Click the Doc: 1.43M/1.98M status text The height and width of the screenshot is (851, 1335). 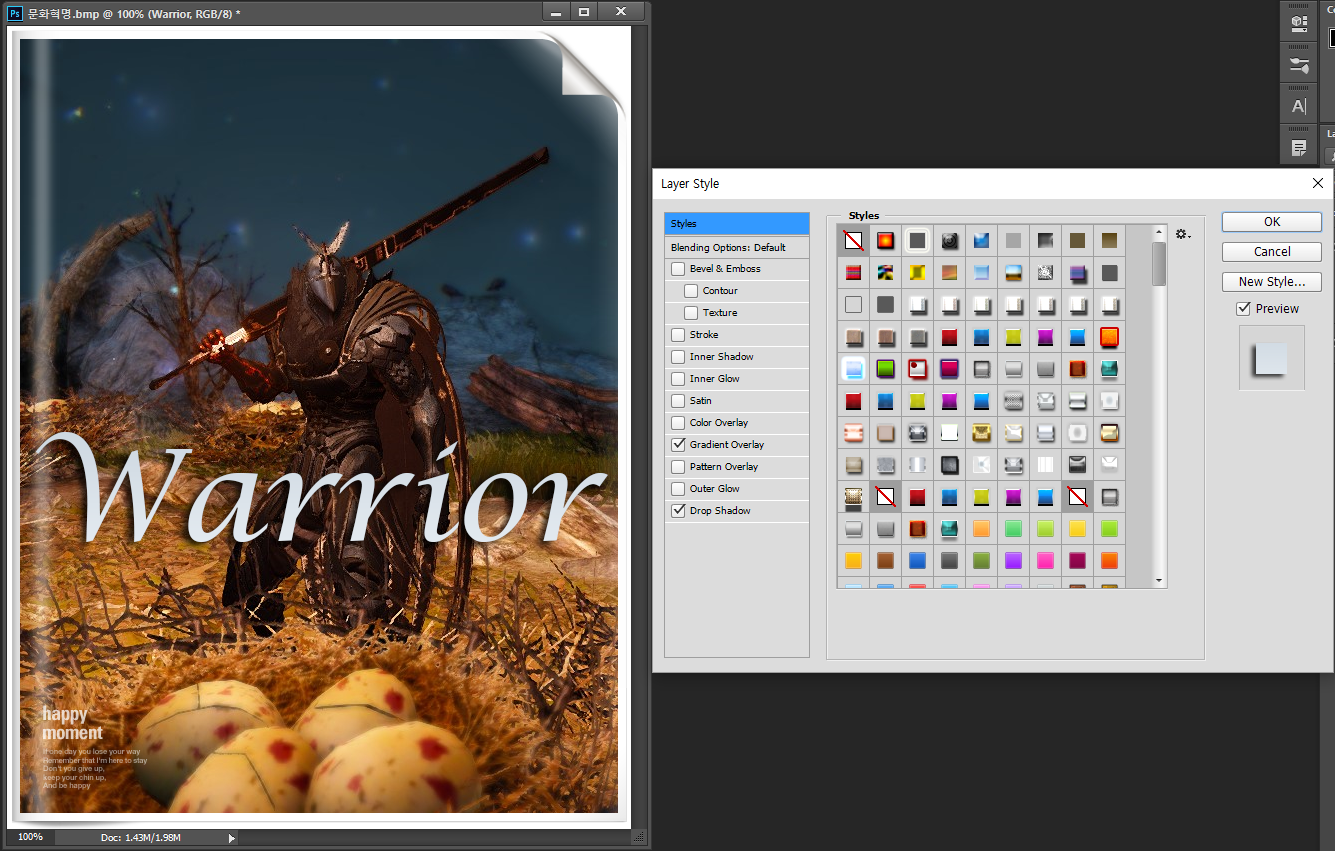(141, 838)
